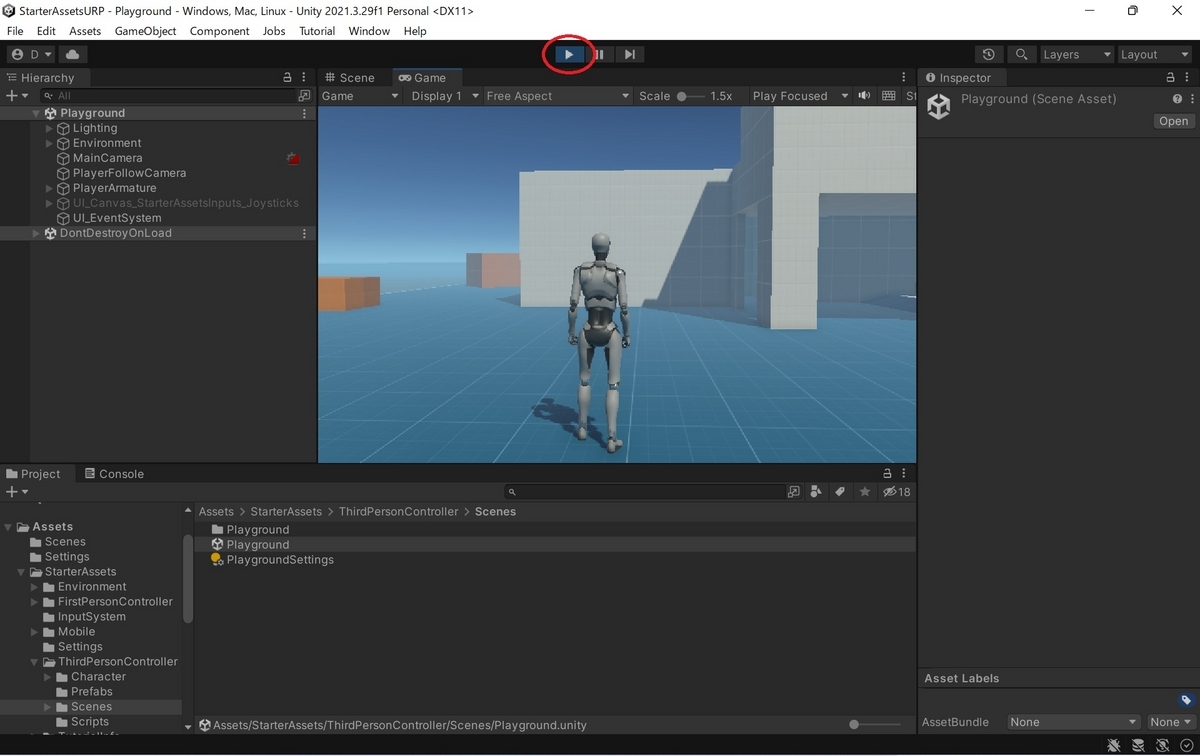
Task: Click the red Cinemachine icon beside MainCamera
Action: [x=292, y=158]
